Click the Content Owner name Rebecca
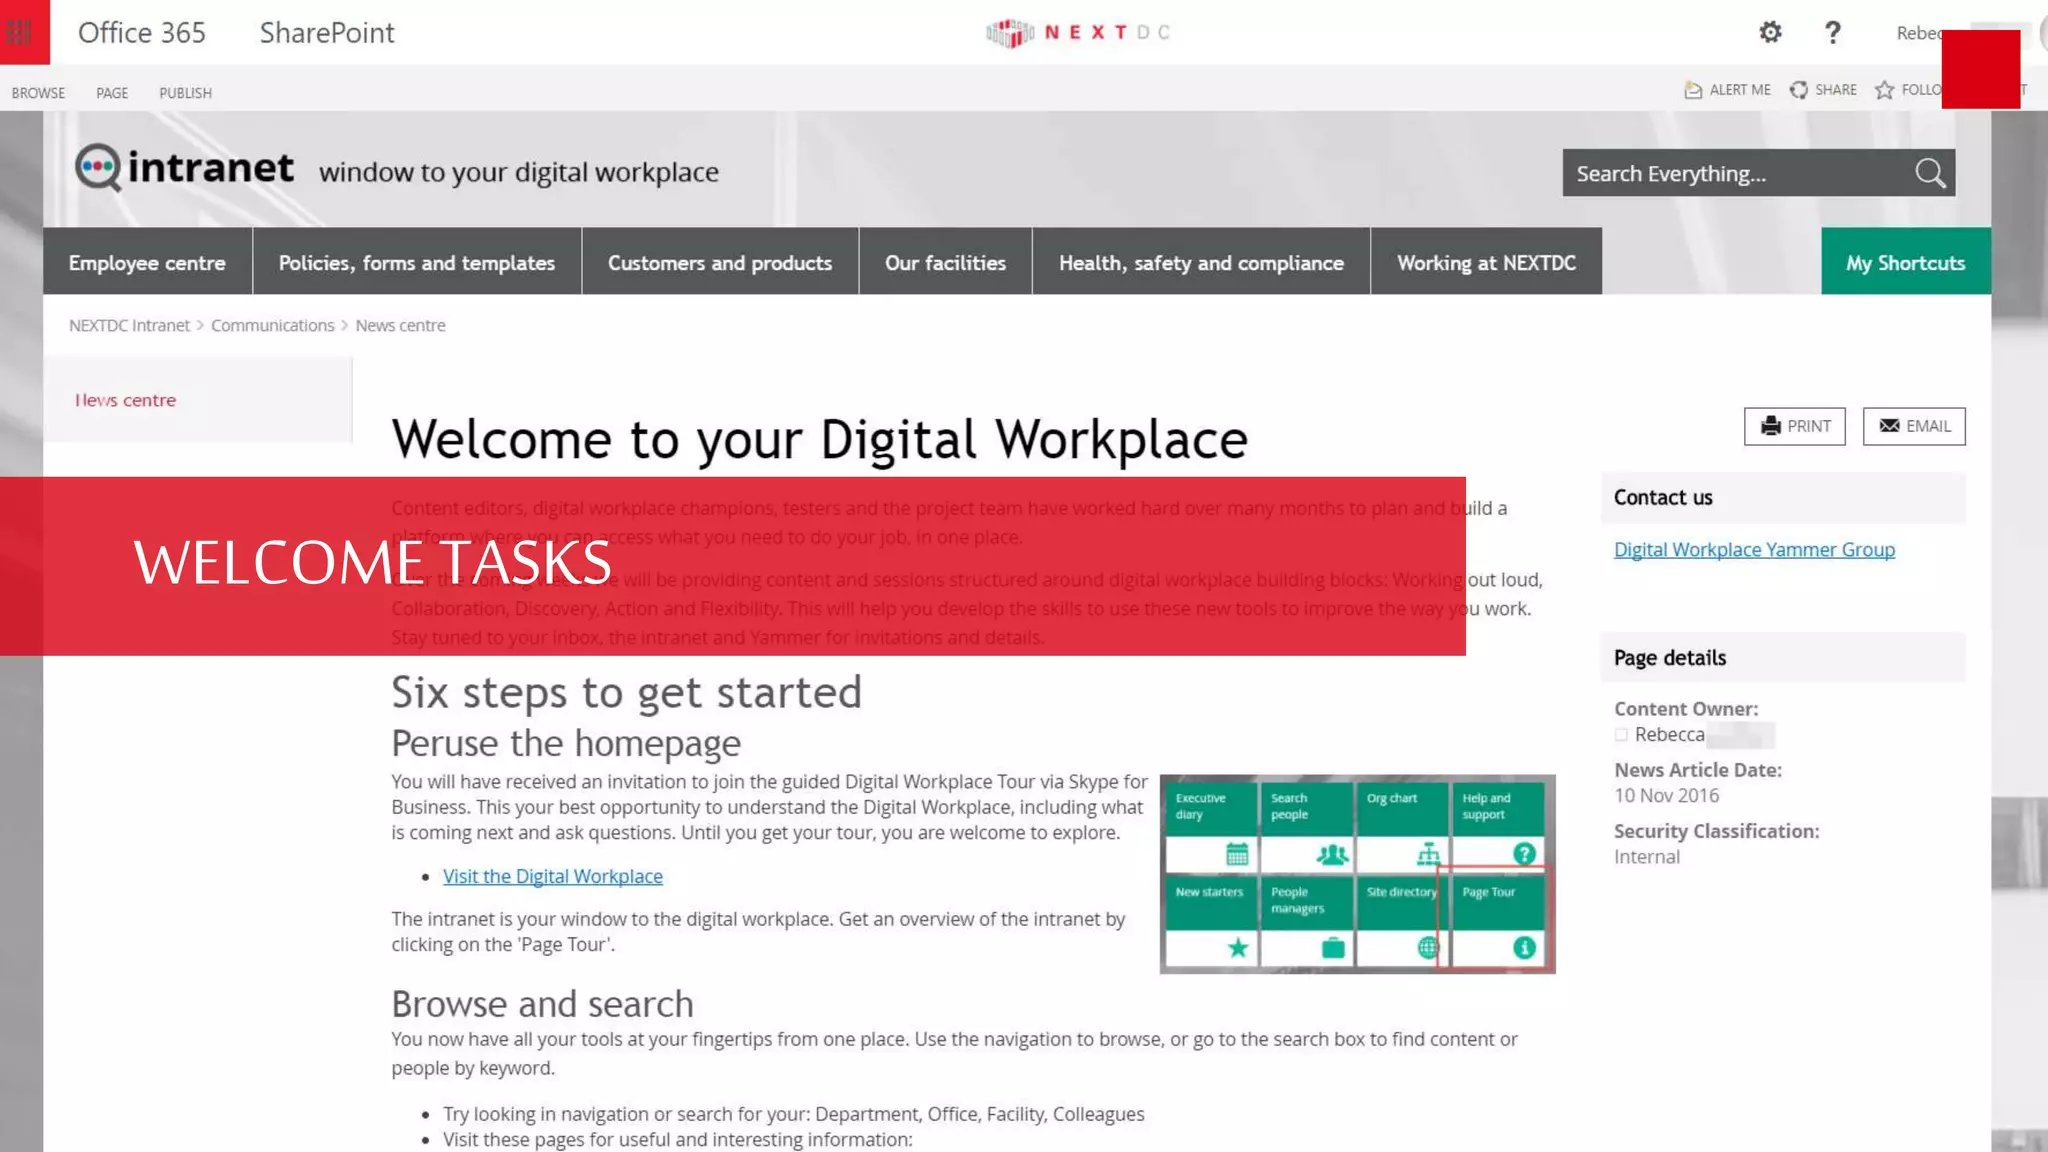The width and height of the screenshot is (2048, 1152). point(1669,734)
